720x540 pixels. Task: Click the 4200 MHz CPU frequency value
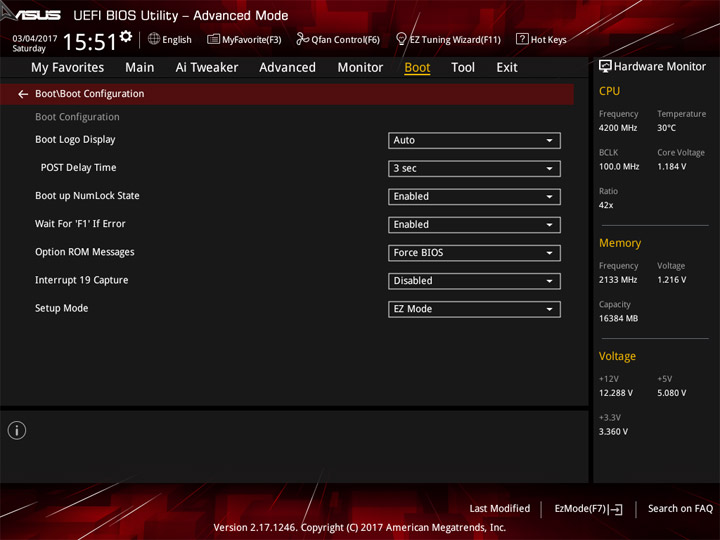618,128
